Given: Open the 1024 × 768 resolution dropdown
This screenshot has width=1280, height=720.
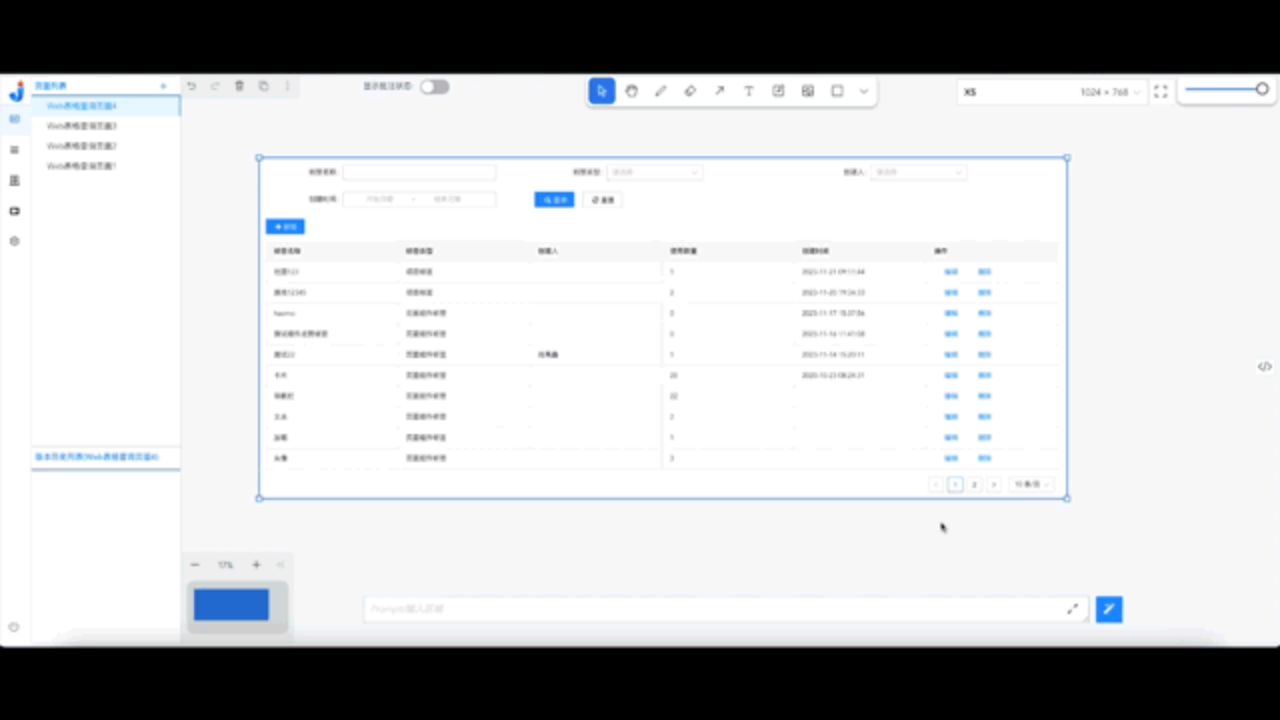Looking at the screenshot, I should [1106, 91].
